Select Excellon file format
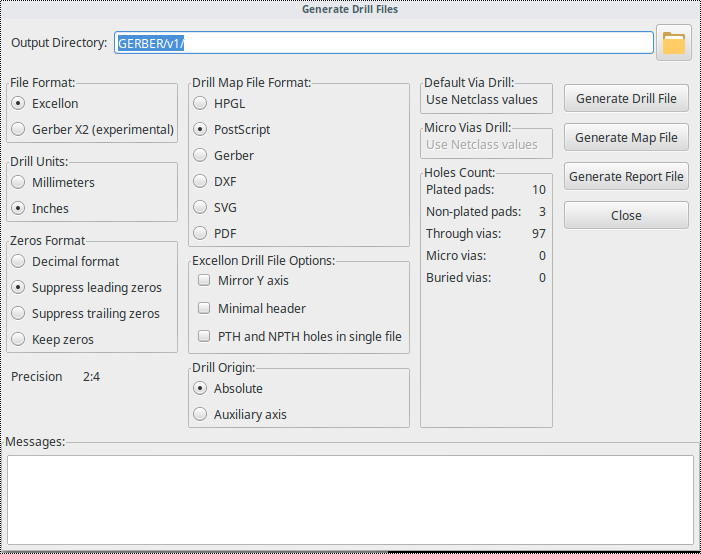This screenshot has width=701, height=554. 19,103
